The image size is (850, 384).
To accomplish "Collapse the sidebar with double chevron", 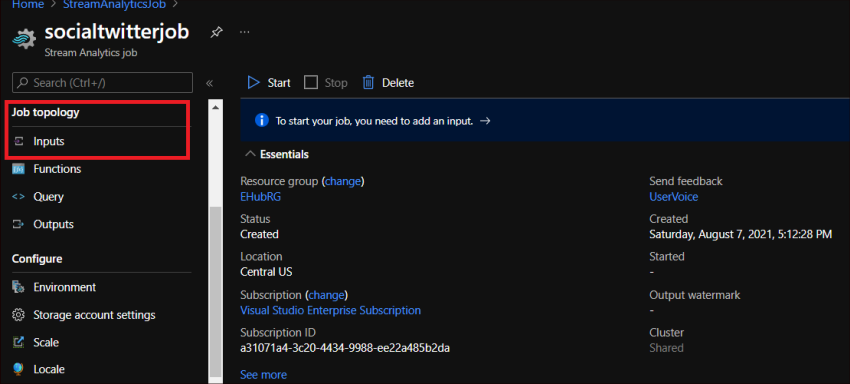I will (210, 83).
